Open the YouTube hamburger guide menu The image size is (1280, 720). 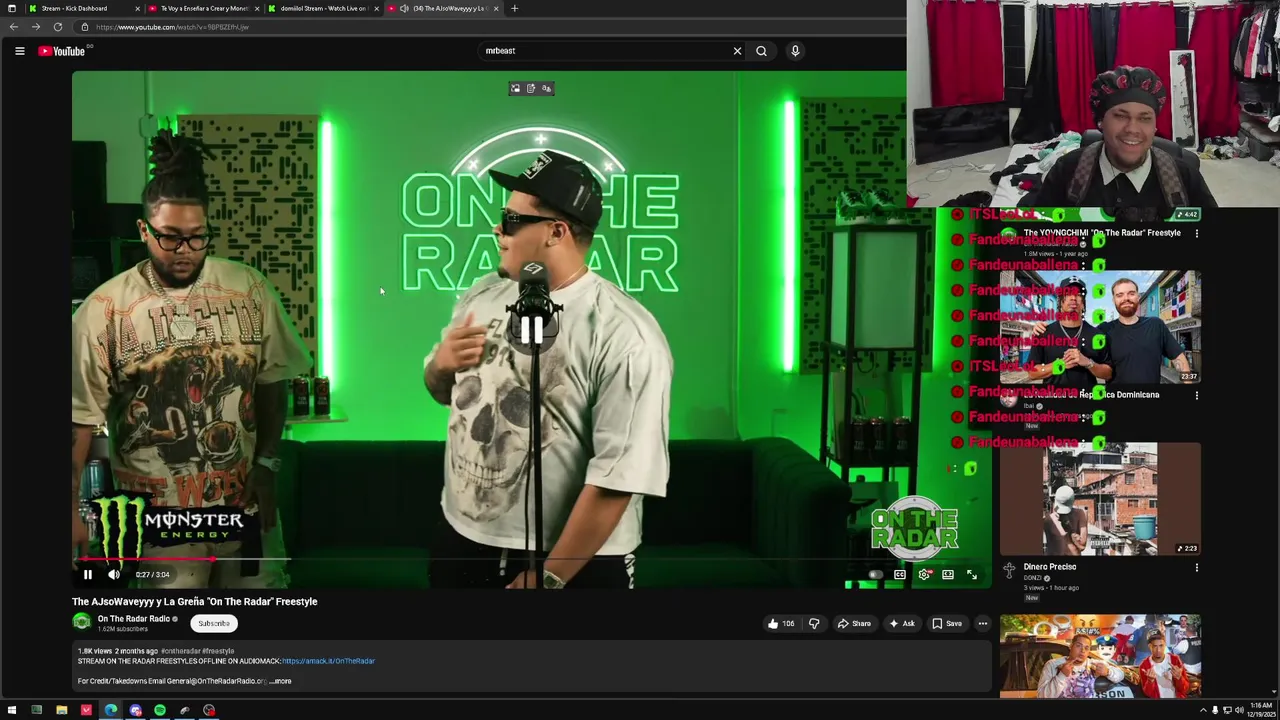tap(19, 51)
